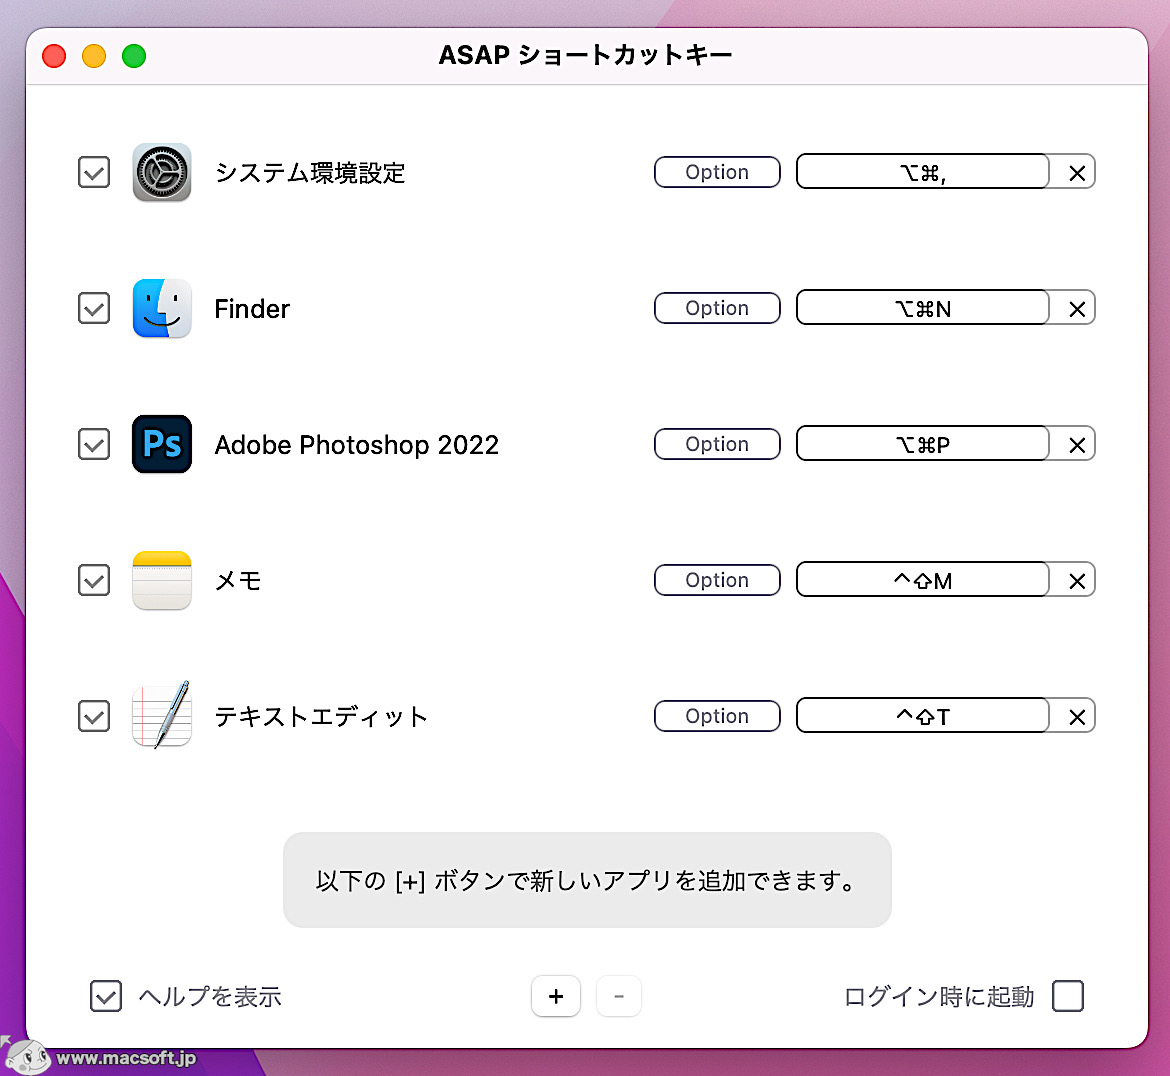Click the Adobe Photoshop 2022 app icon

[x=161, y=444]
